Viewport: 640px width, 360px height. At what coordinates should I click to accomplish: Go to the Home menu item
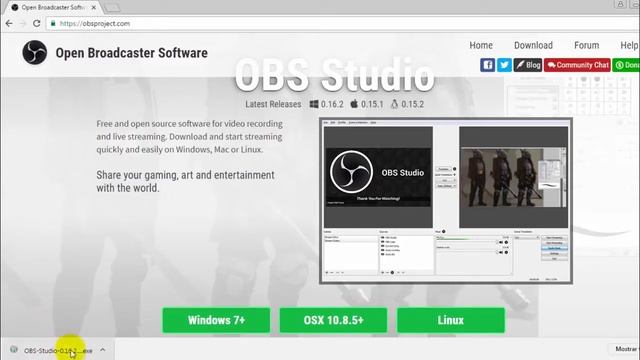[481, 45]
